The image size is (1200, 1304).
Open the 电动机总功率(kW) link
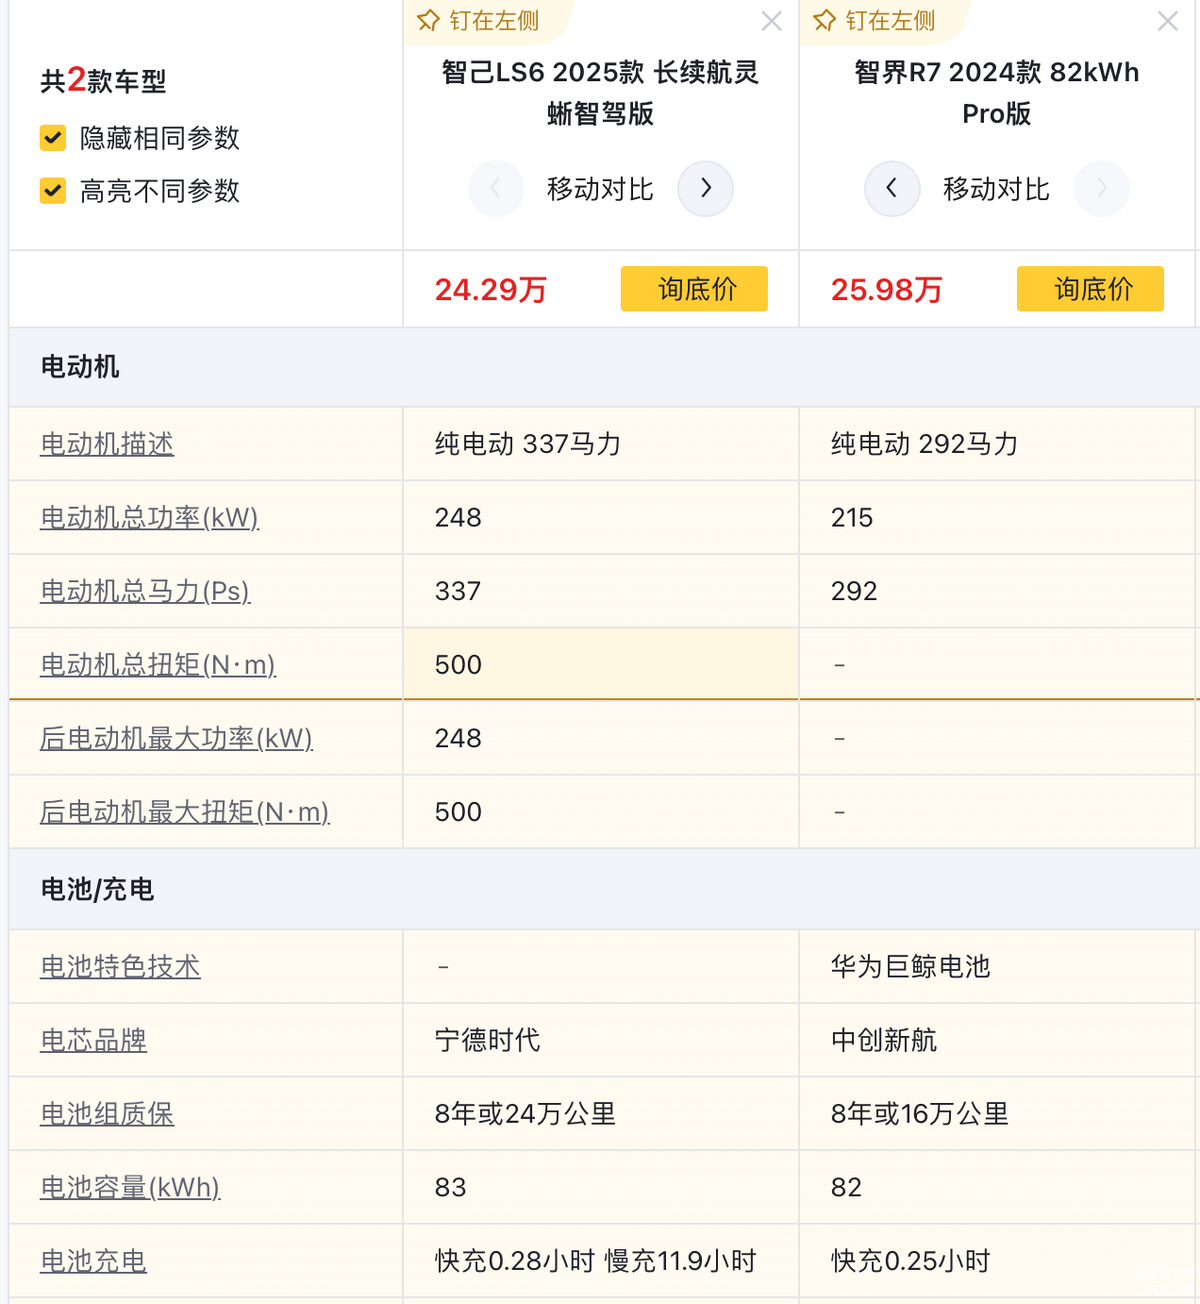[x=149, y=518]
